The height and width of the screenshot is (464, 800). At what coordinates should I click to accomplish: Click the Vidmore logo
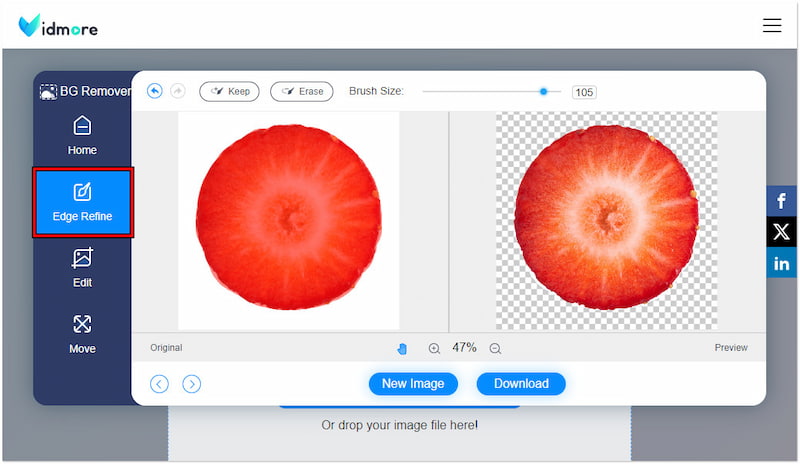58,25
